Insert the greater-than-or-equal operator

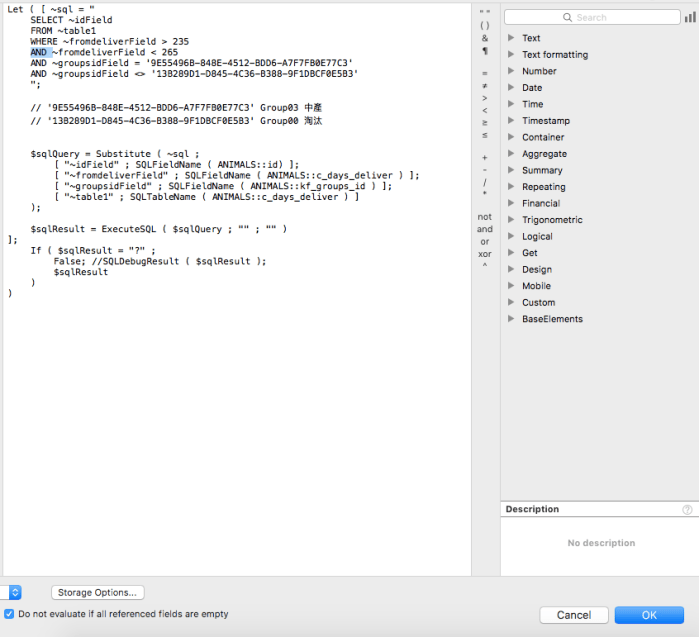click(485, 122)
